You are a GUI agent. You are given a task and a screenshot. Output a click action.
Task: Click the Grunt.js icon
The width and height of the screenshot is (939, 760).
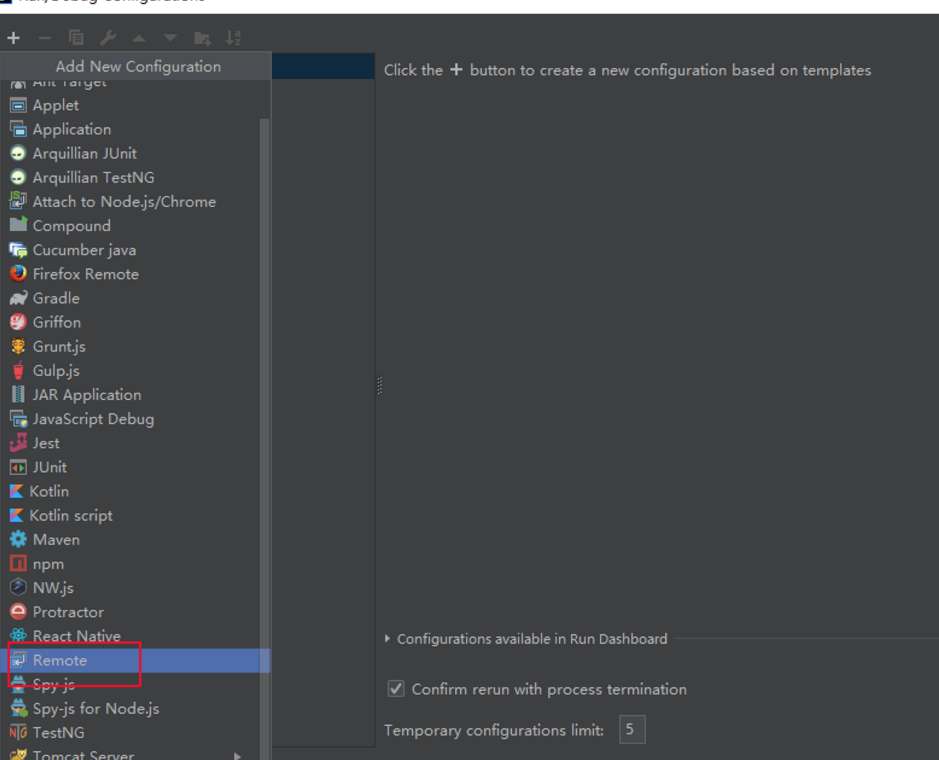[x=19, y=346]
